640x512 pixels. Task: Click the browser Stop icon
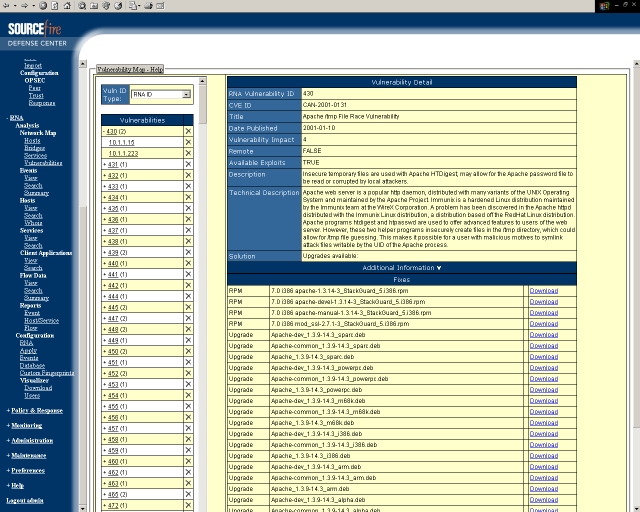(43, 6)
